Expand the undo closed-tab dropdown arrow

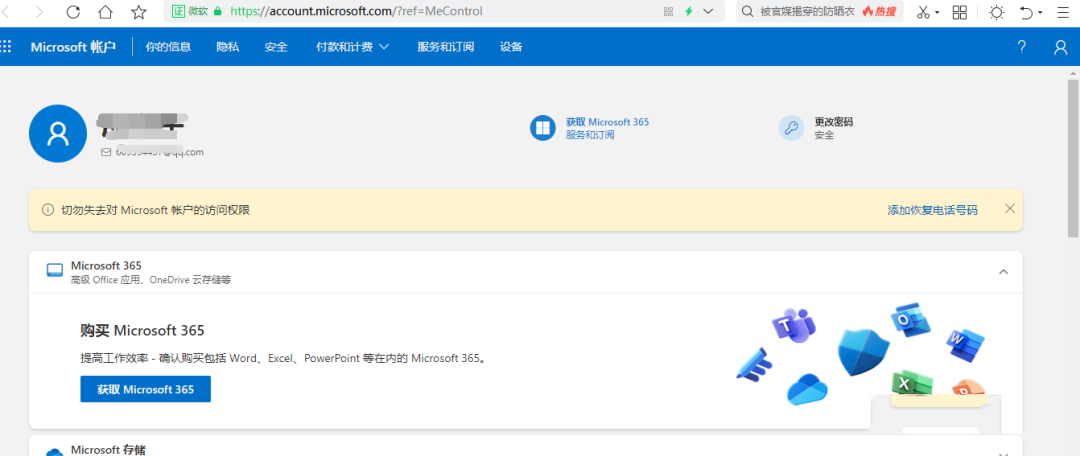pyautogui.click(x=1040, y=12)
